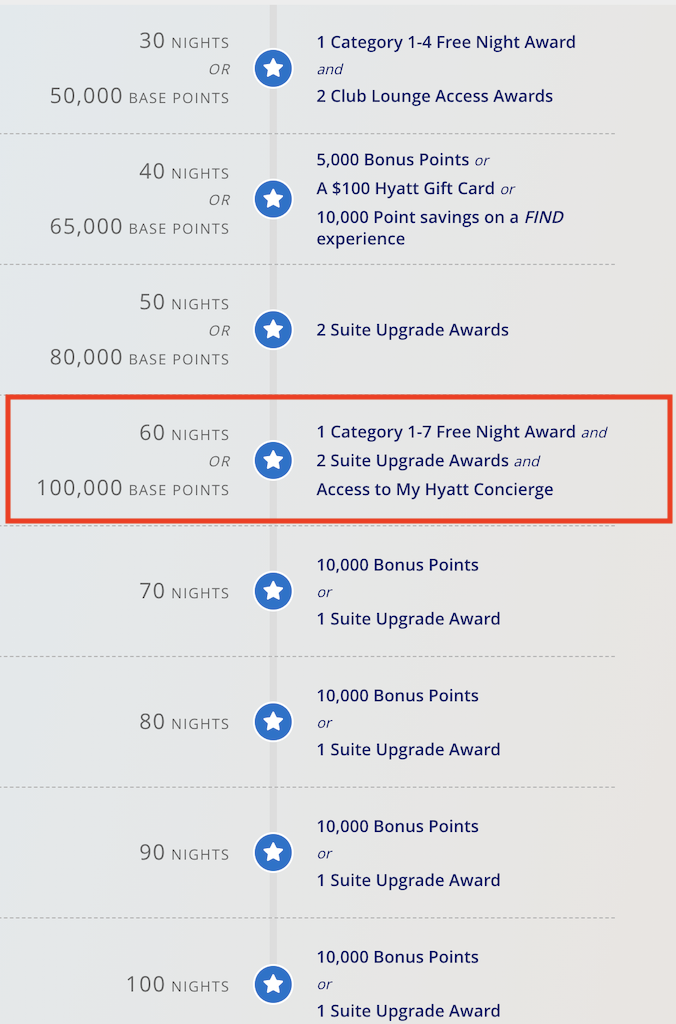Click Access to My Hyatt Concierge
This screenshot has width=676, height=1024.
434,490
